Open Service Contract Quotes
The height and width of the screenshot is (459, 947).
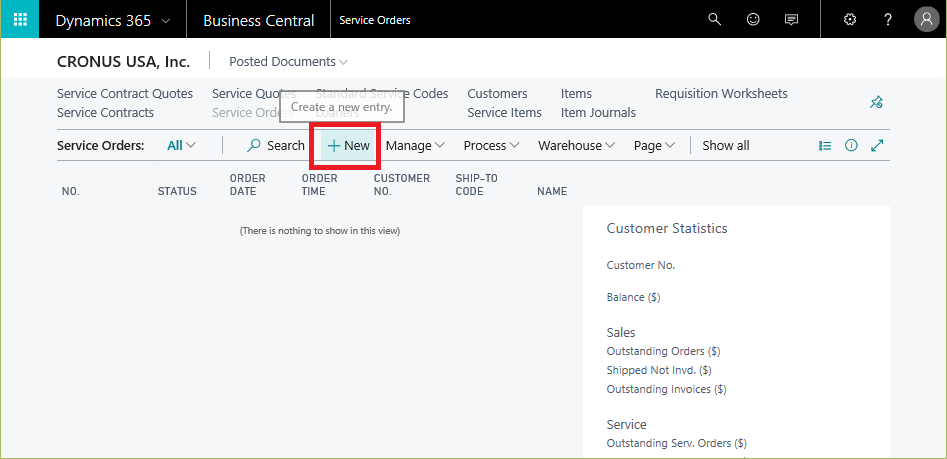point(125,94)
